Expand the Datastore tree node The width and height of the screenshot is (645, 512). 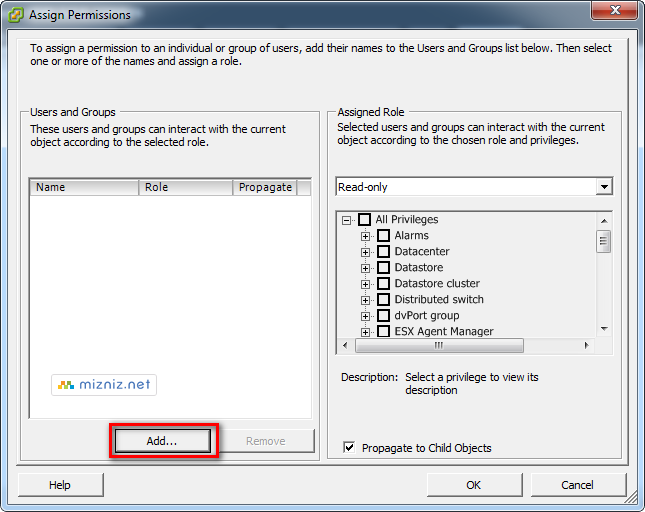[x=365, y=268]
